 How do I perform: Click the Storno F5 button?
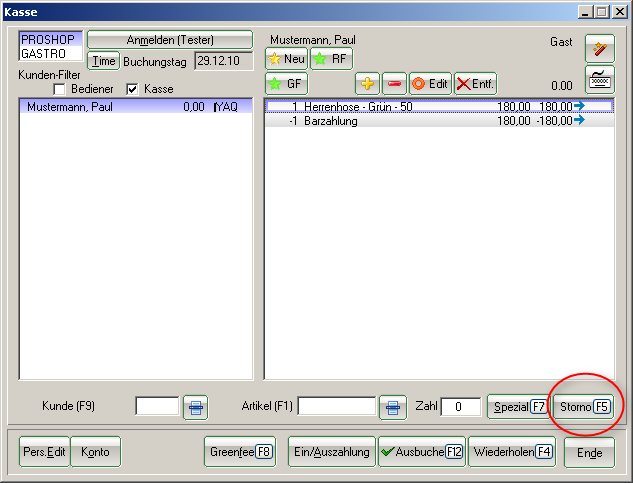(584, 407)
